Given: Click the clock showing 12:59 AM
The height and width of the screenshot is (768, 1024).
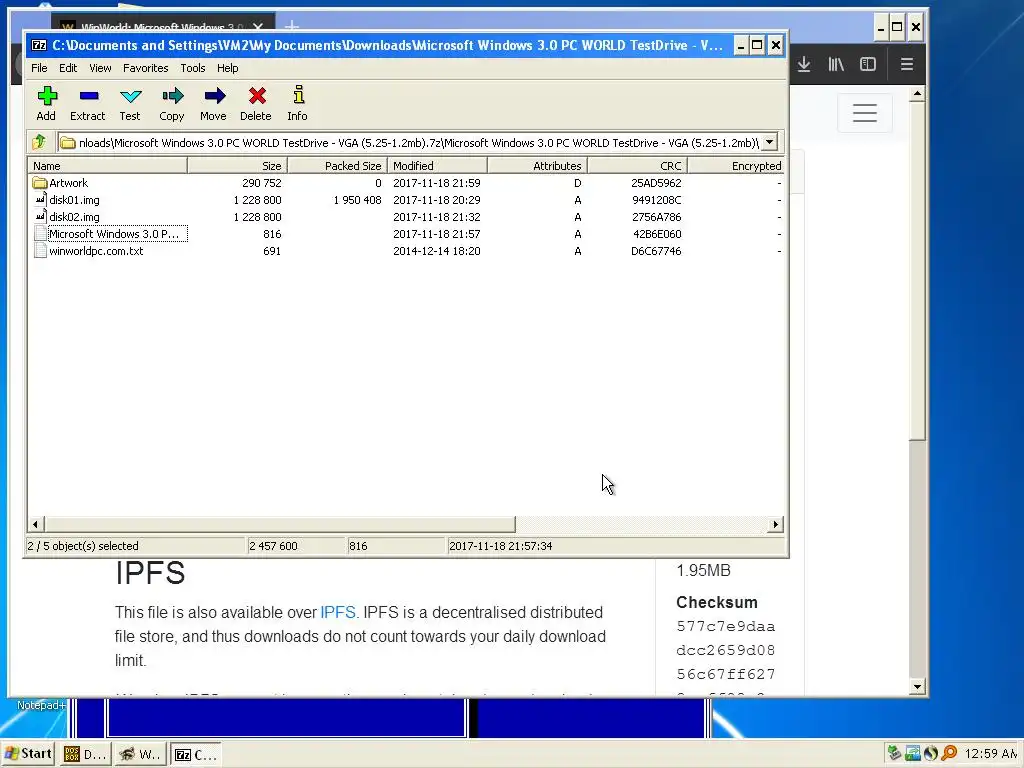Looking at the screenshot, I should coord(990,754).
